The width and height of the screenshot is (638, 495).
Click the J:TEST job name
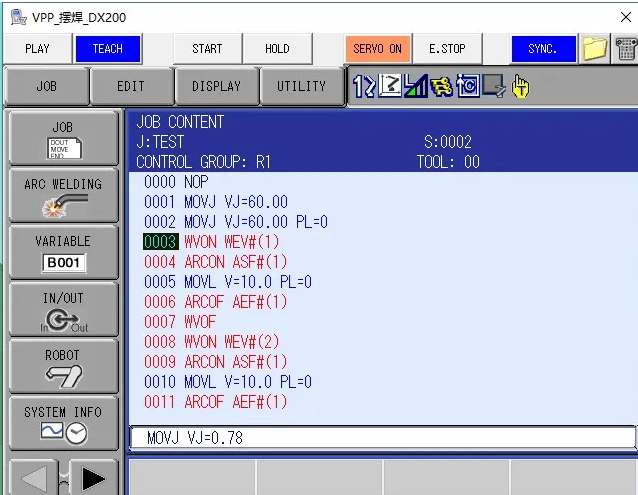[x=160, y=142]
